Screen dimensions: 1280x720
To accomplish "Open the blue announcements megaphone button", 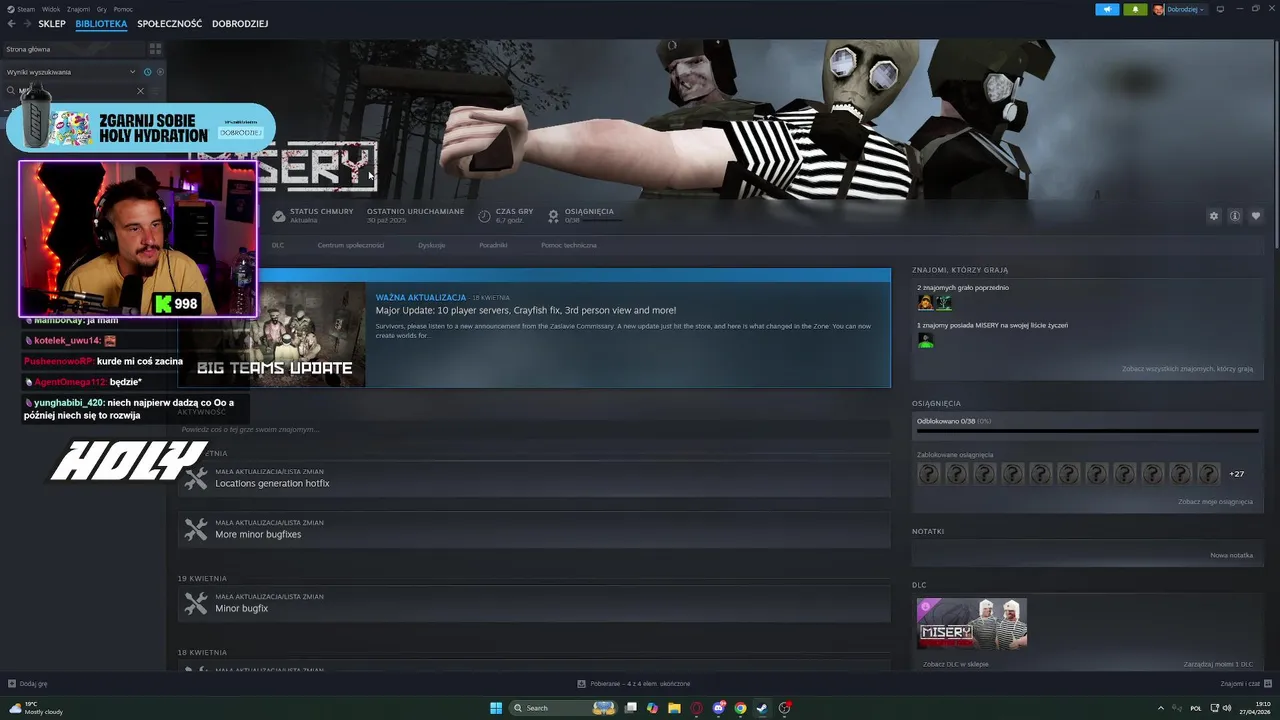I will [1107, 9].
